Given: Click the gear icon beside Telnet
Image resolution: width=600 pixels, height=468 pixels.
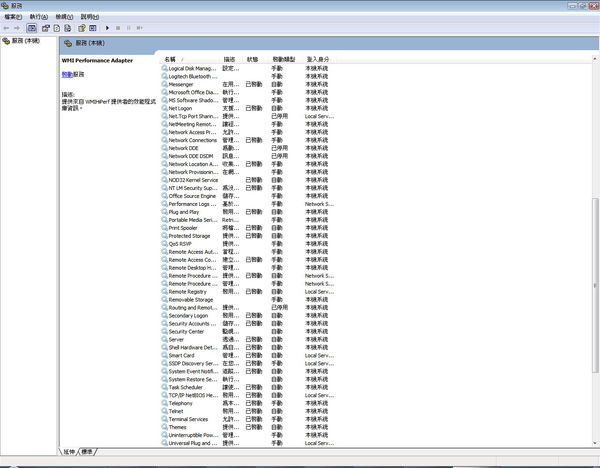Looking at the screenshot, I should click(164, 411).
